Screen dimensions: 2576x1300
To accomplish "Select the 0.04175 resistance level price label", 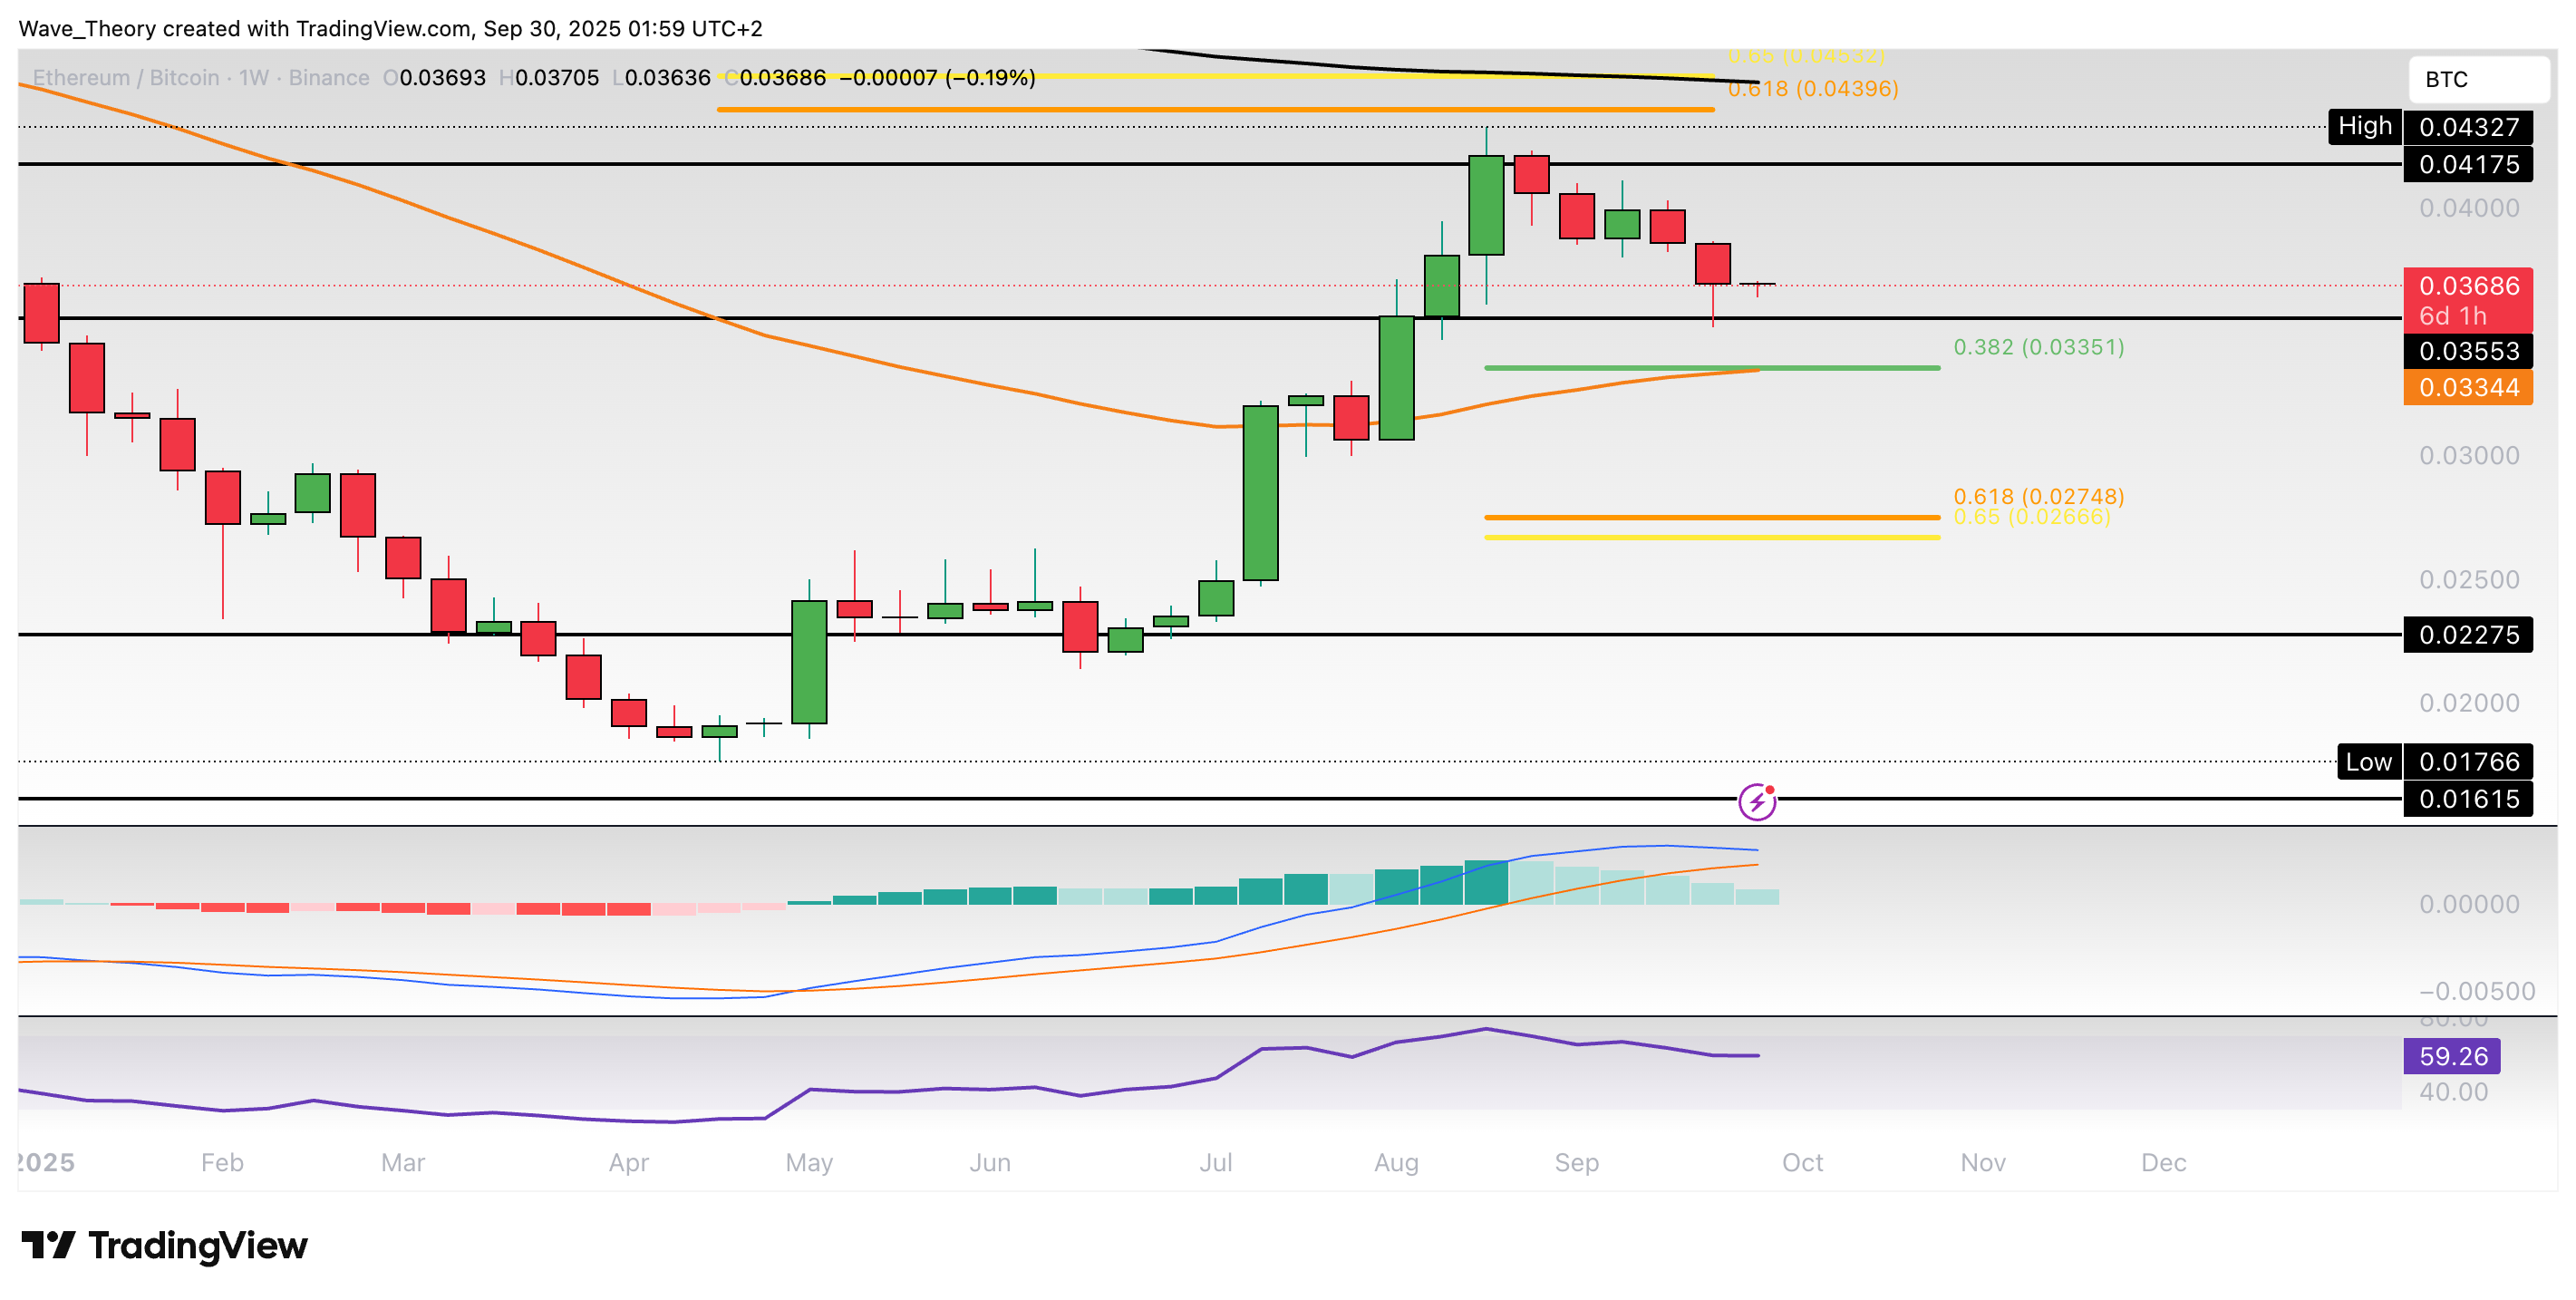I will [x=2467, y=165].
